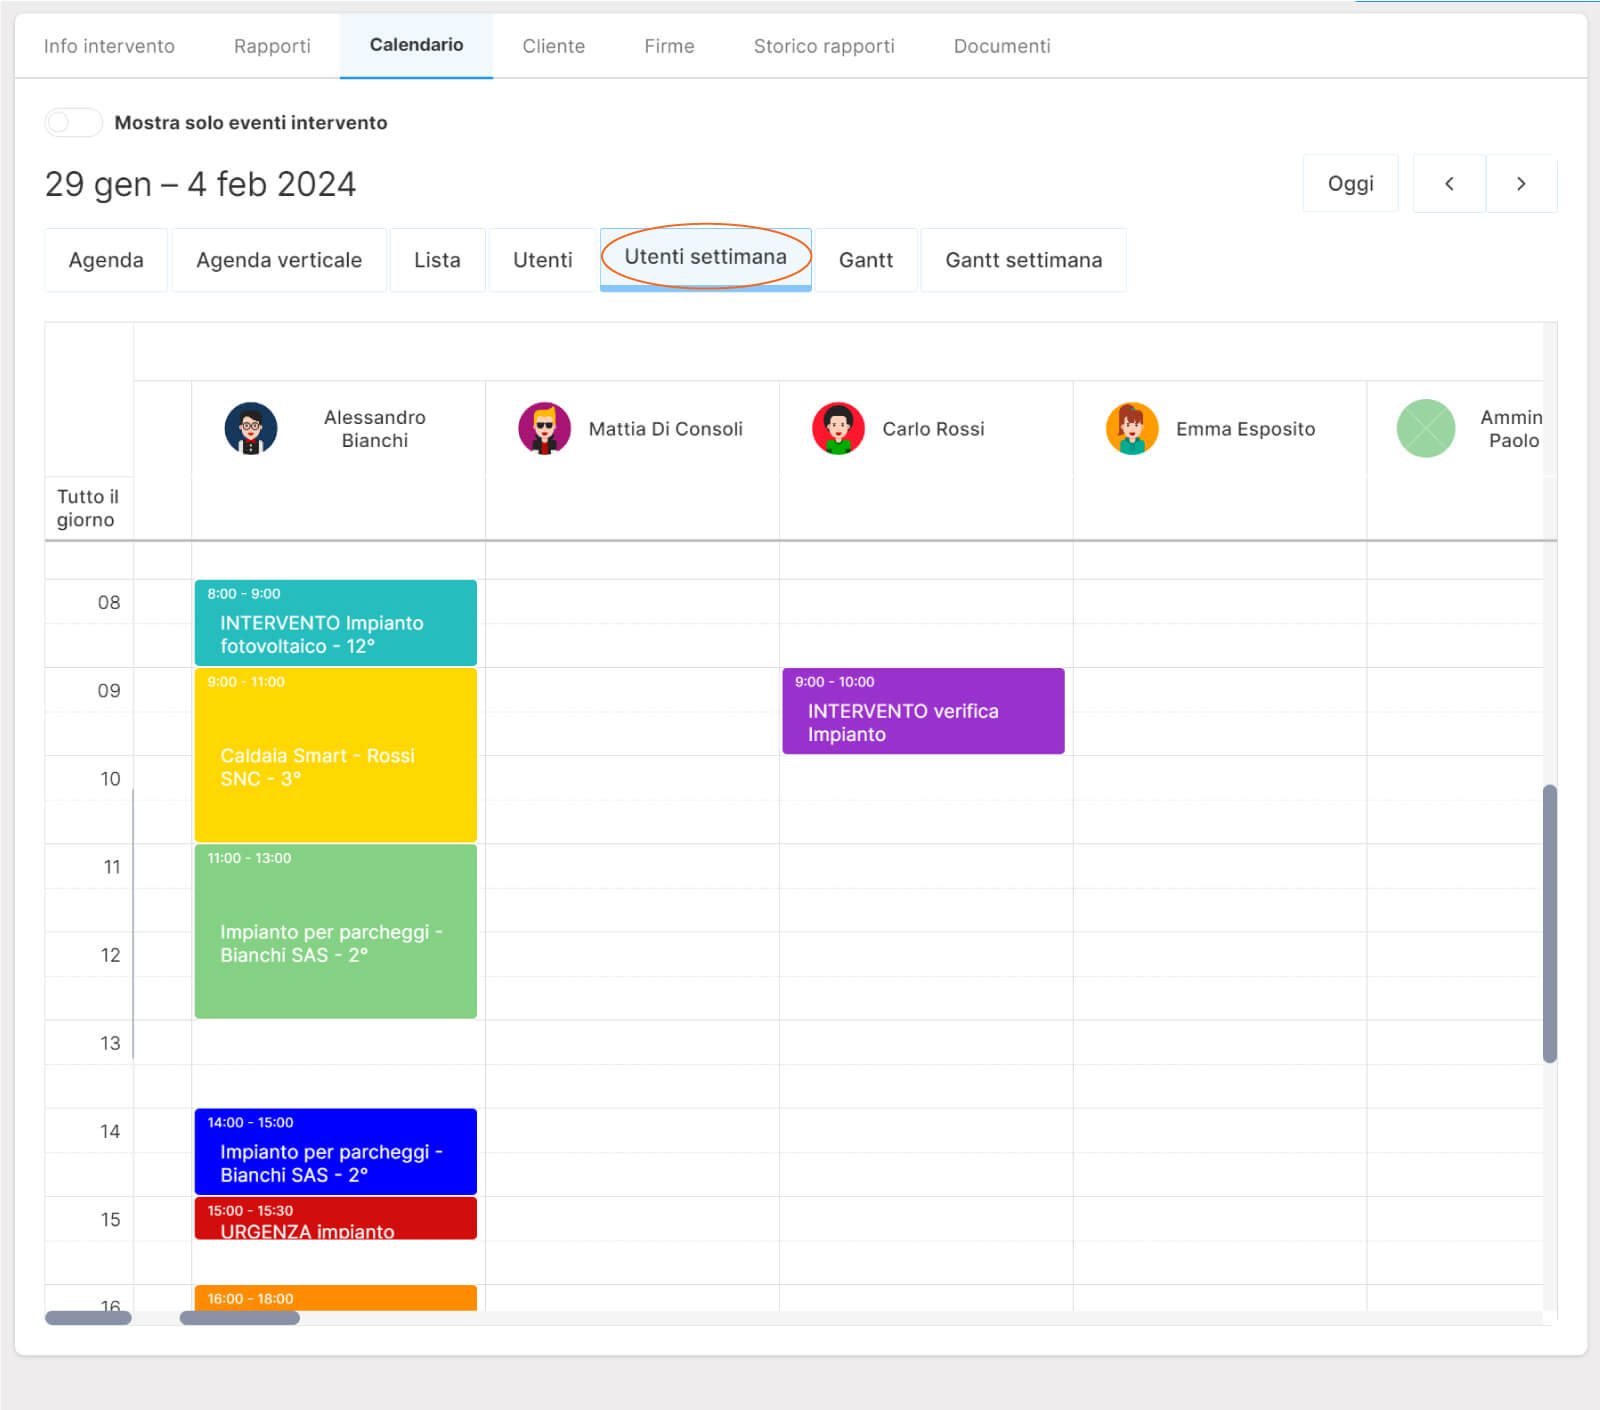This screenshot has height=1410, width=1600.
Task: Go to previous week with left chevron
Action: [x=1449, y=184]
